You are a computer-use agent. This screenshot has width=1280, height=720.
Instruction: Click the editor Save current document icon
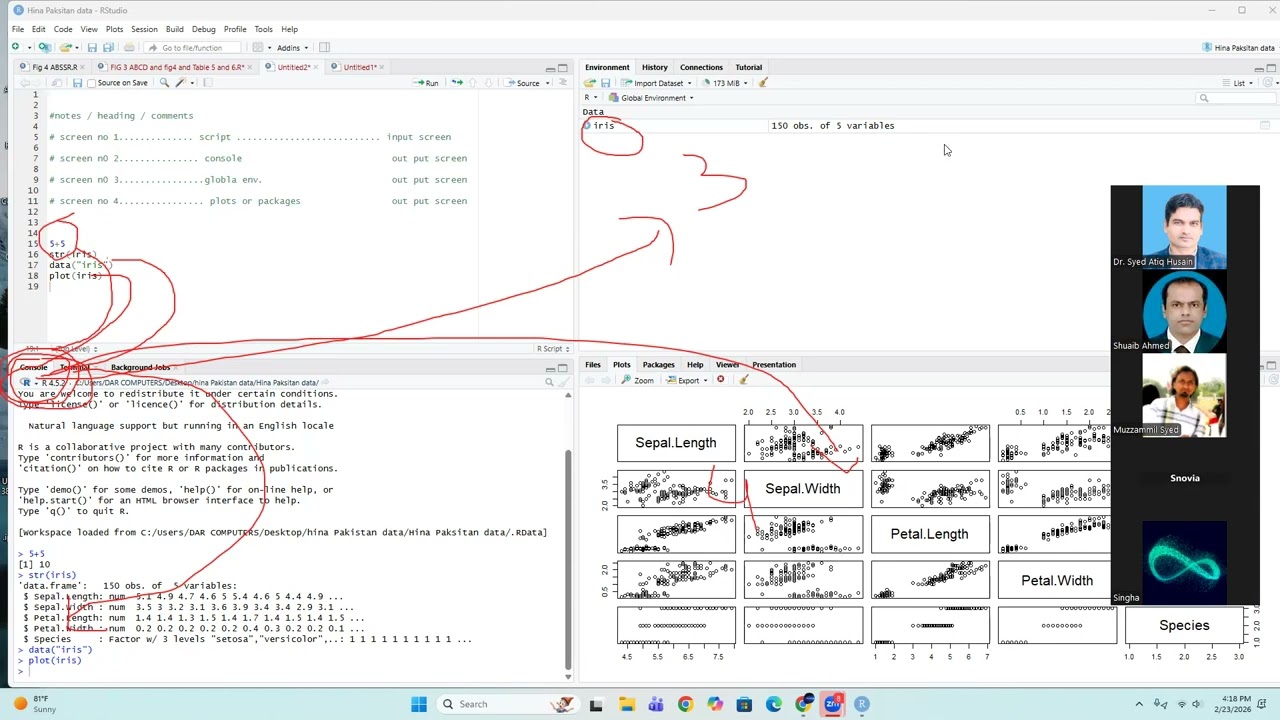[76, 83]
